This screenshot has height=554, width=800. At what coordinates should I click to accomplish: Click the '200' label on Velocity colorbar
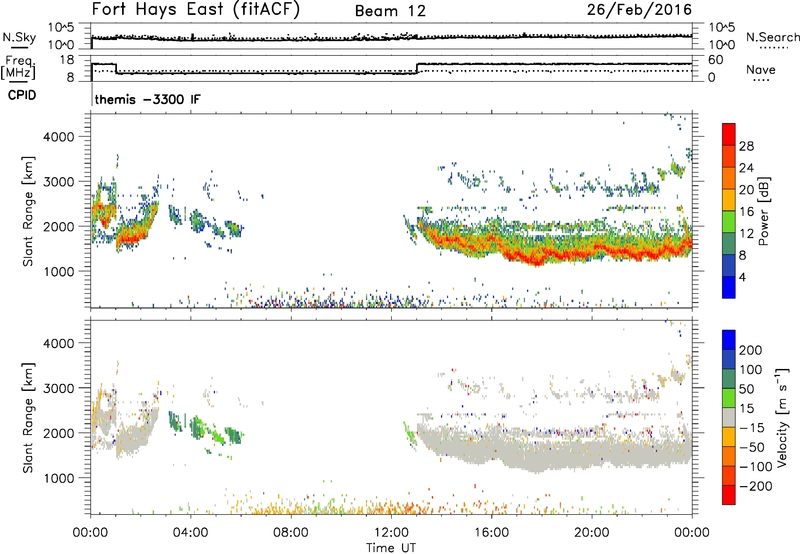pyautogui.click(x=751, y=350)
